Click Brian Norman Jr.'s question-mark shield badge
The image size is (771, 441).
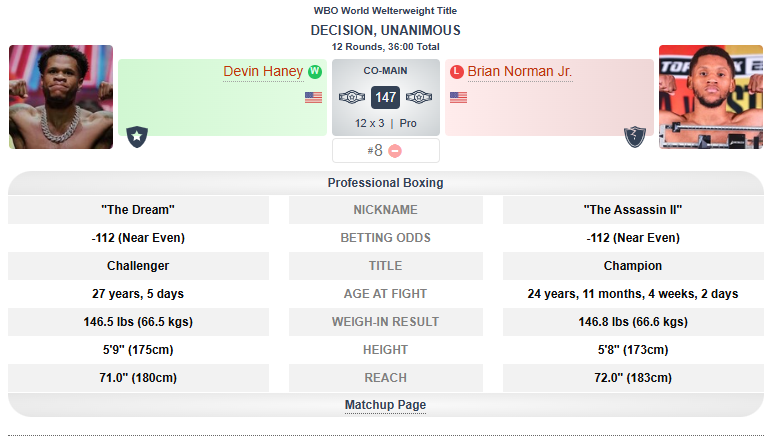(x=634, y=136)
